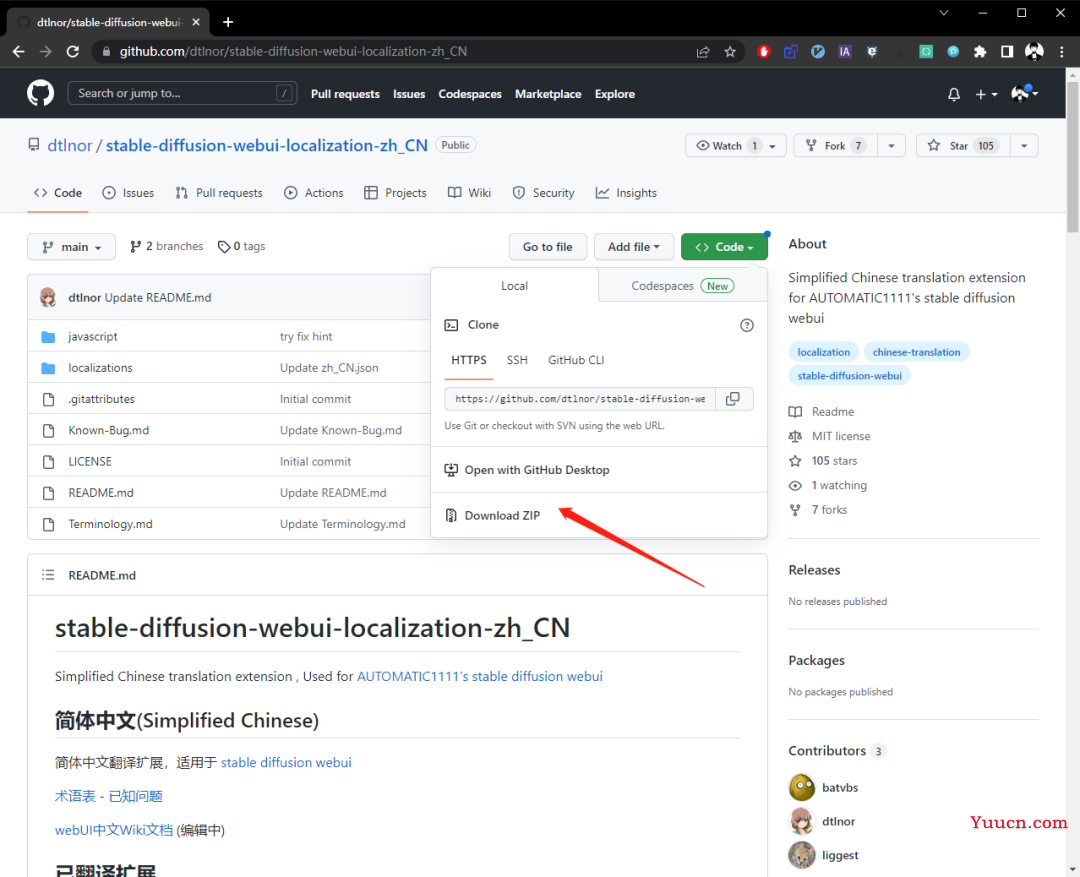The image size is (1080, 877).
Task: Open AUTOMATIC1111's stable diffusion webui link
Action: [x=479, y=677]
